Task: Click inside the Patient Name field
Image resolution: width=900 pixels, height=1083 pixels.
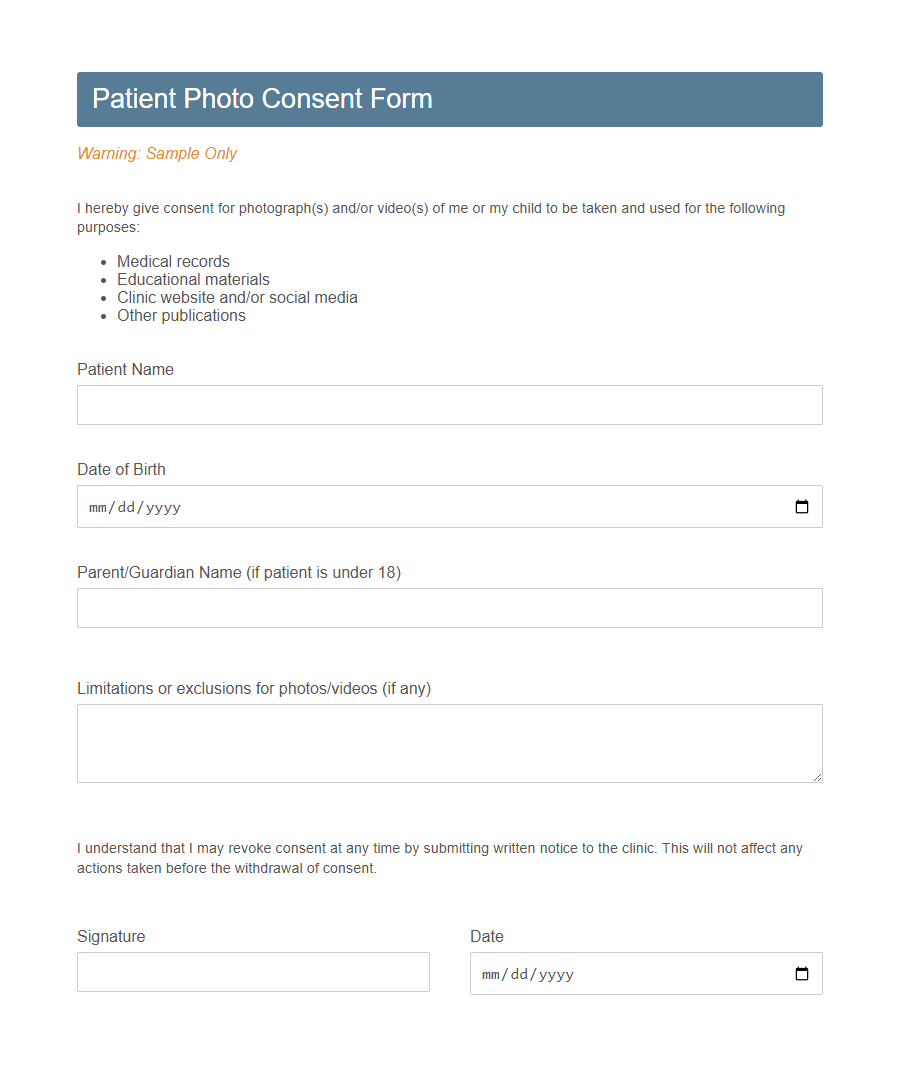Action: click(x=449, y=404)
